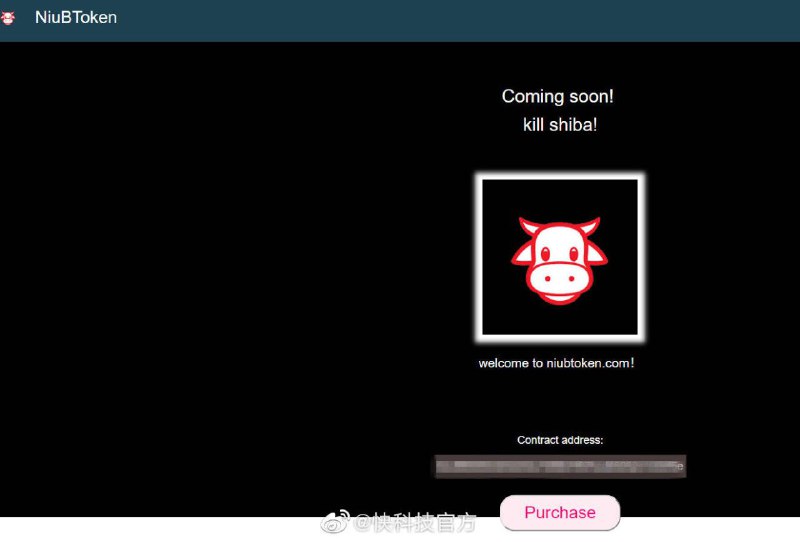Click the empty black area left of page

(200, 280)
